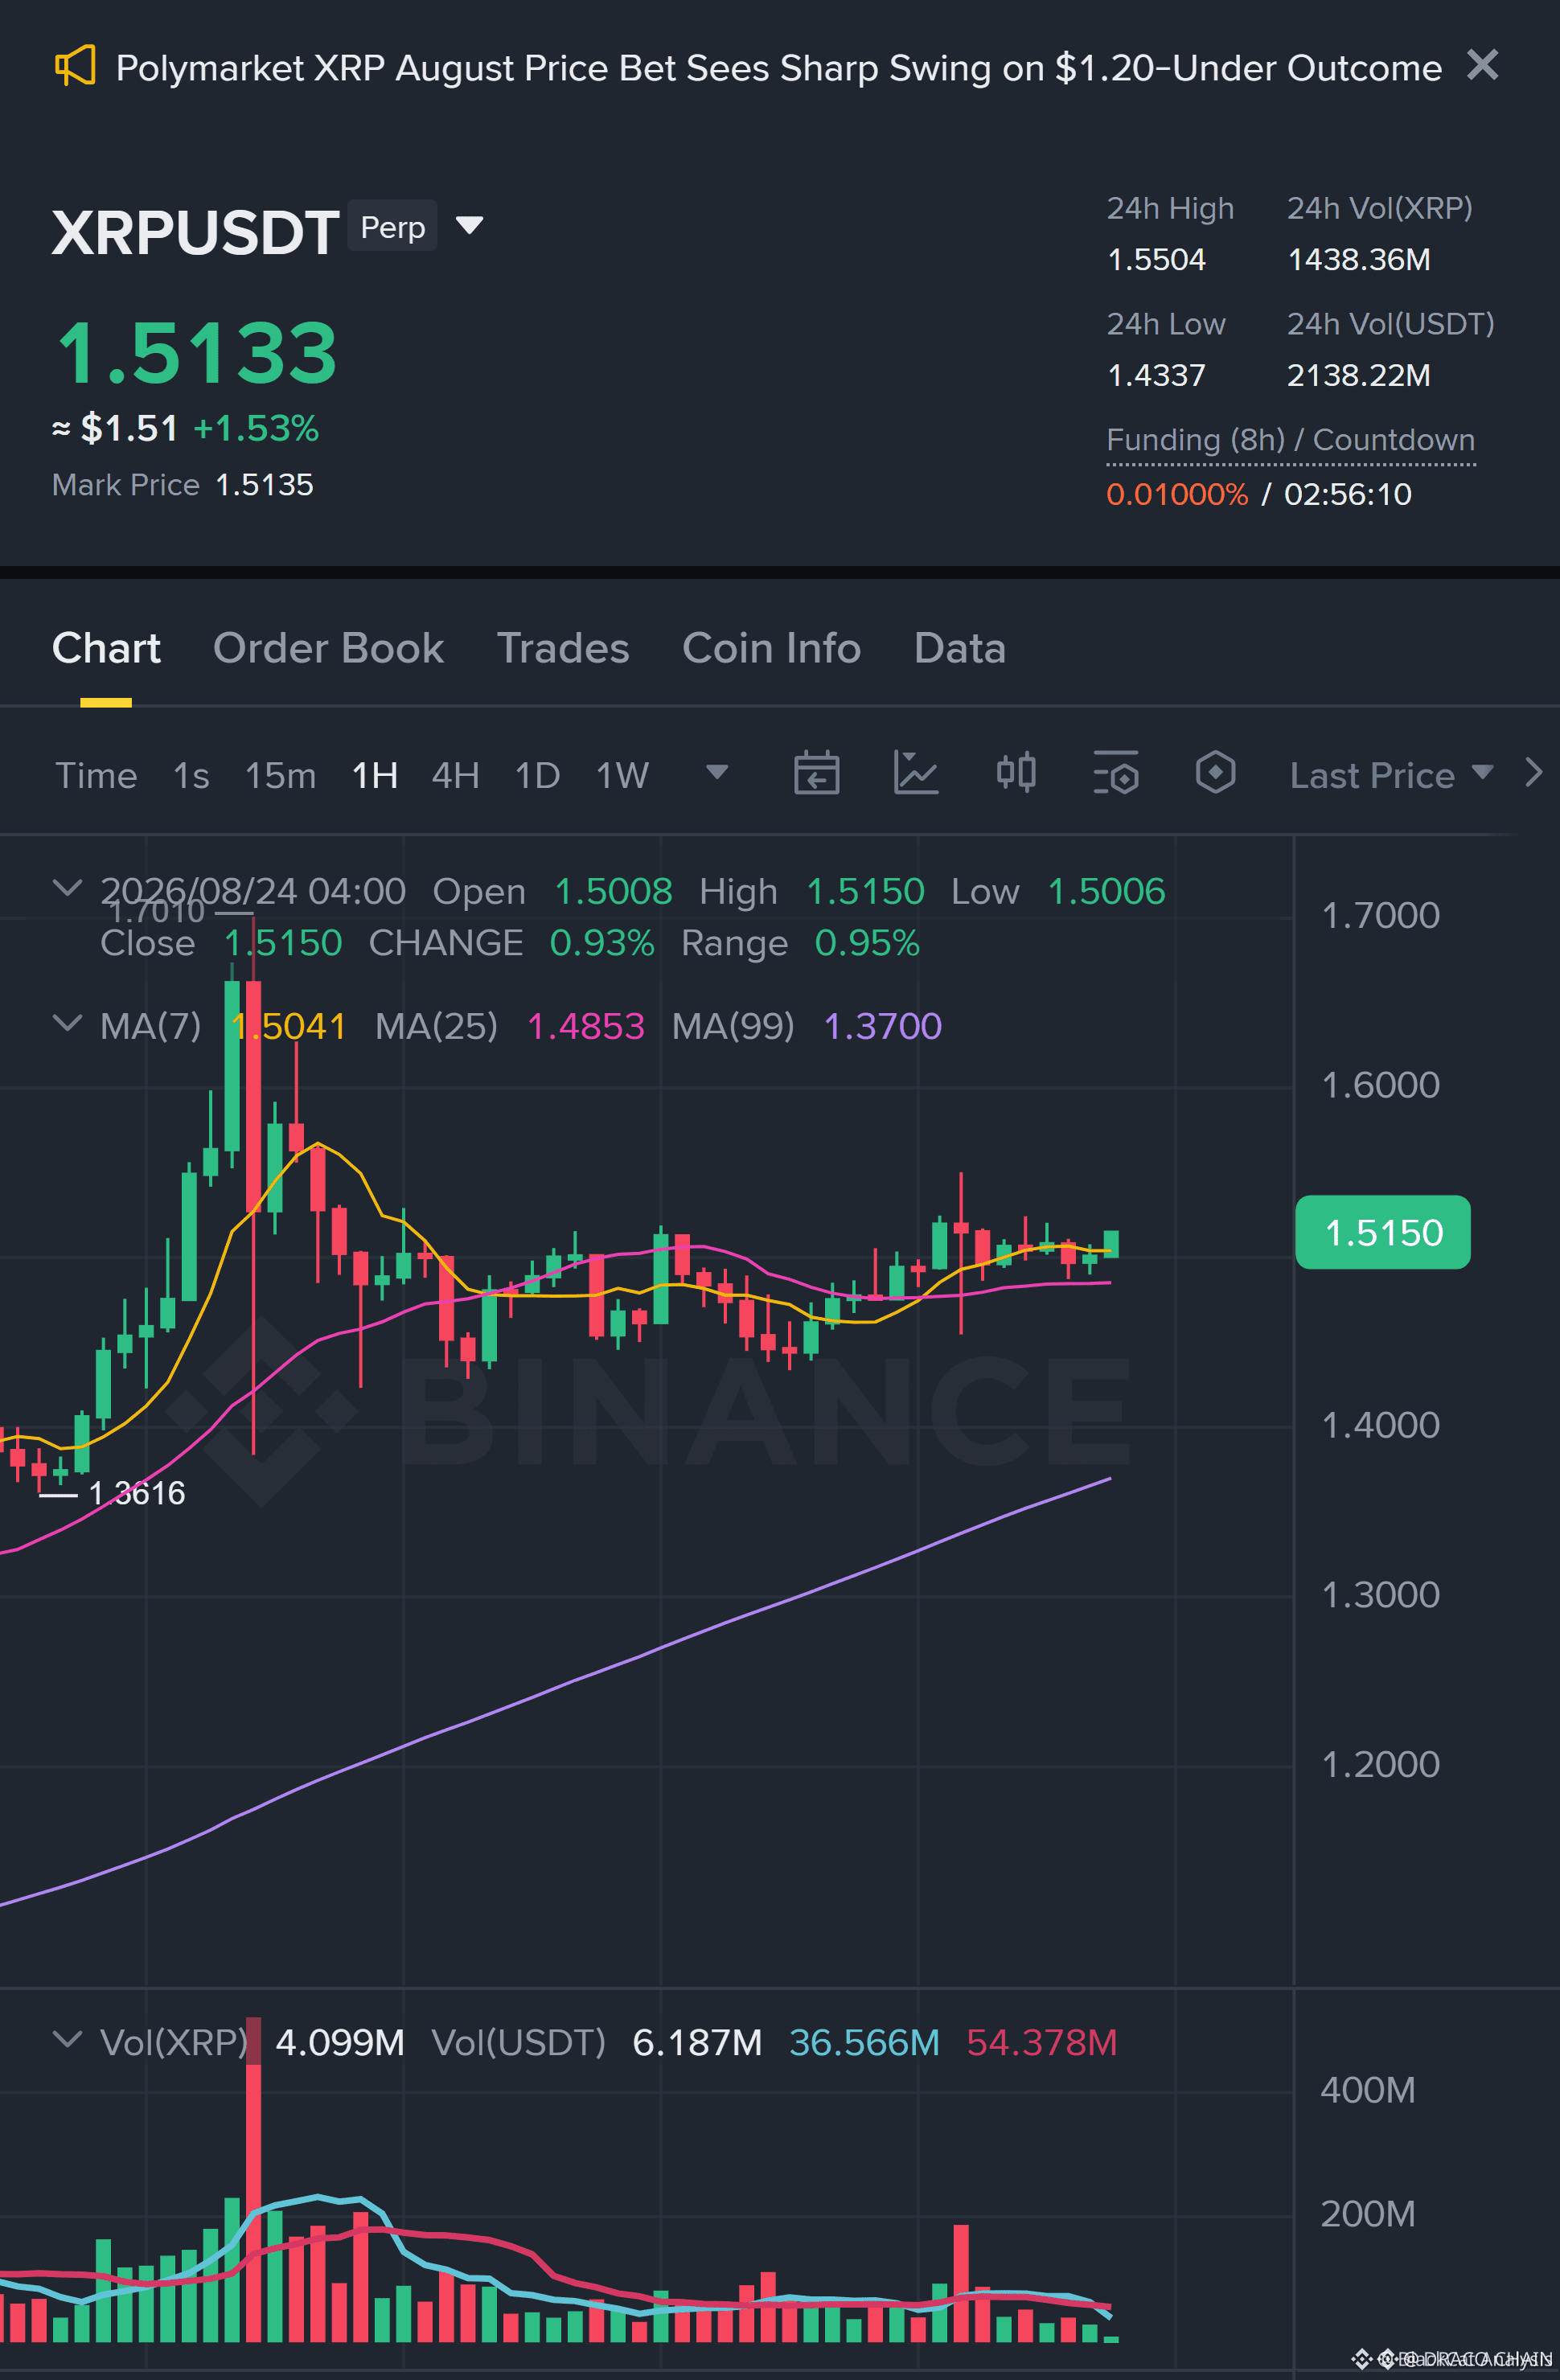Open the candlestick chart style icon
This screenshot has width=1560, height=2380.
1016,773
